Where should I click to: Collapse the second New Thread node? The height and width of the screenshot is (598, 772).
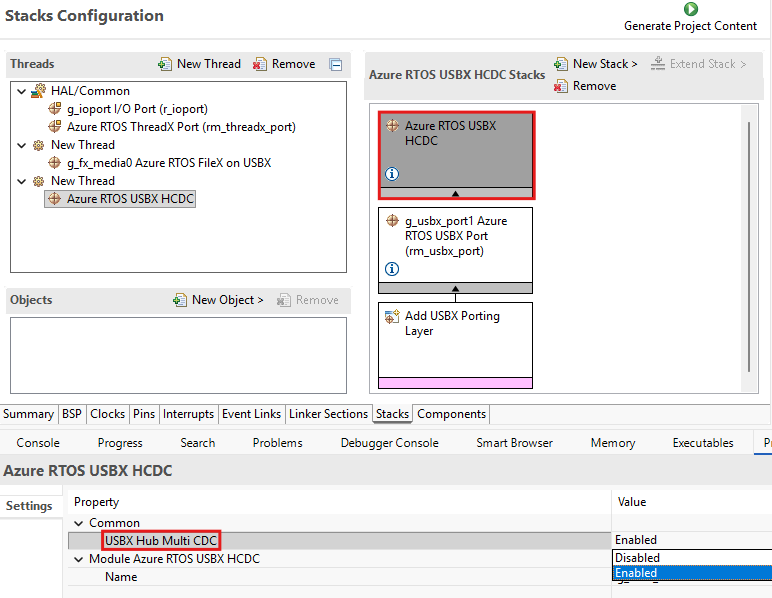[21, 181]
